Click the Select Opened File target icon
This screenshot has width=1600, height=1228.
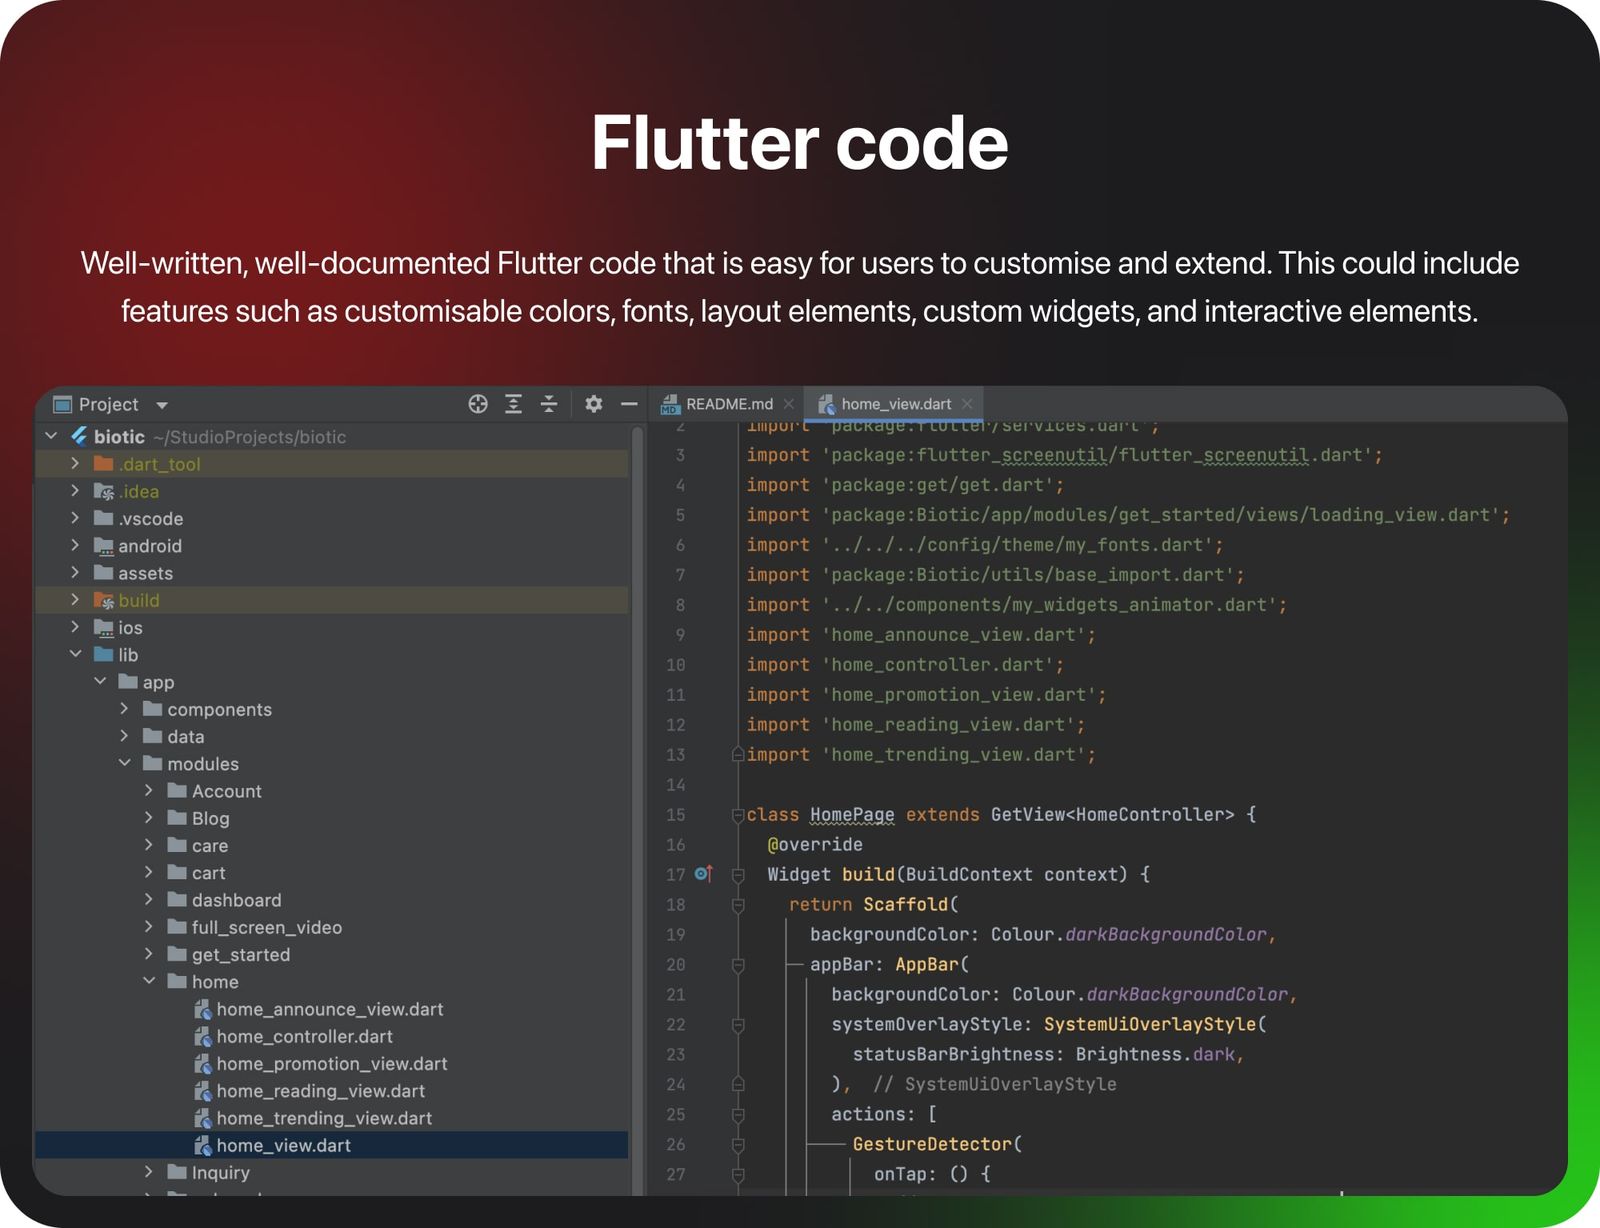point(478,404)
